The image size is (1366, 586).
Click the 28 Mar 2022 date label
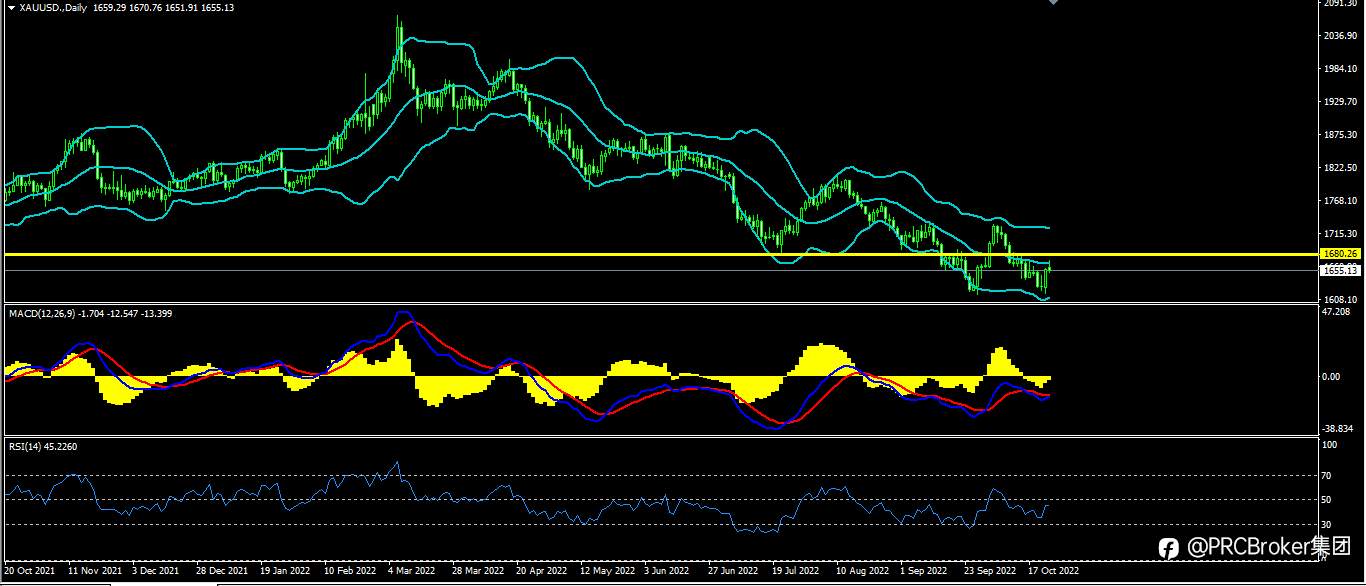[x=477, y=571]
